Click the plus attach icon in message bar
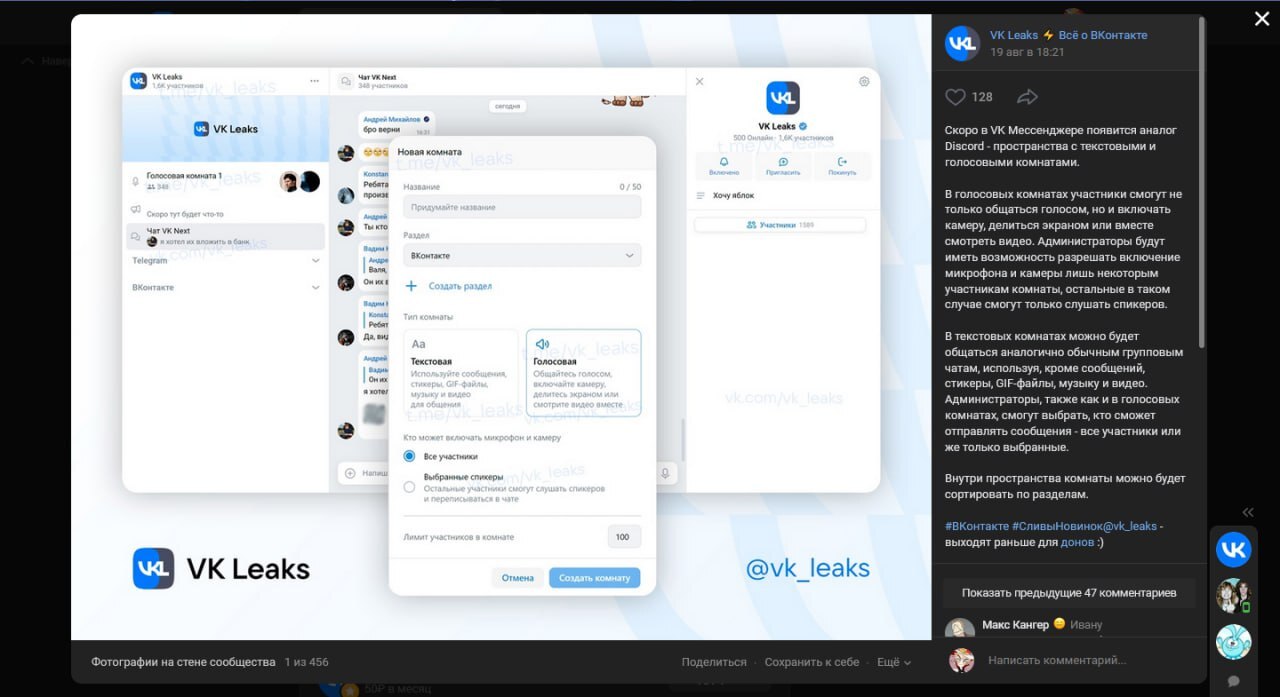This screenshot has height=697, width=1280. (350, 473)
